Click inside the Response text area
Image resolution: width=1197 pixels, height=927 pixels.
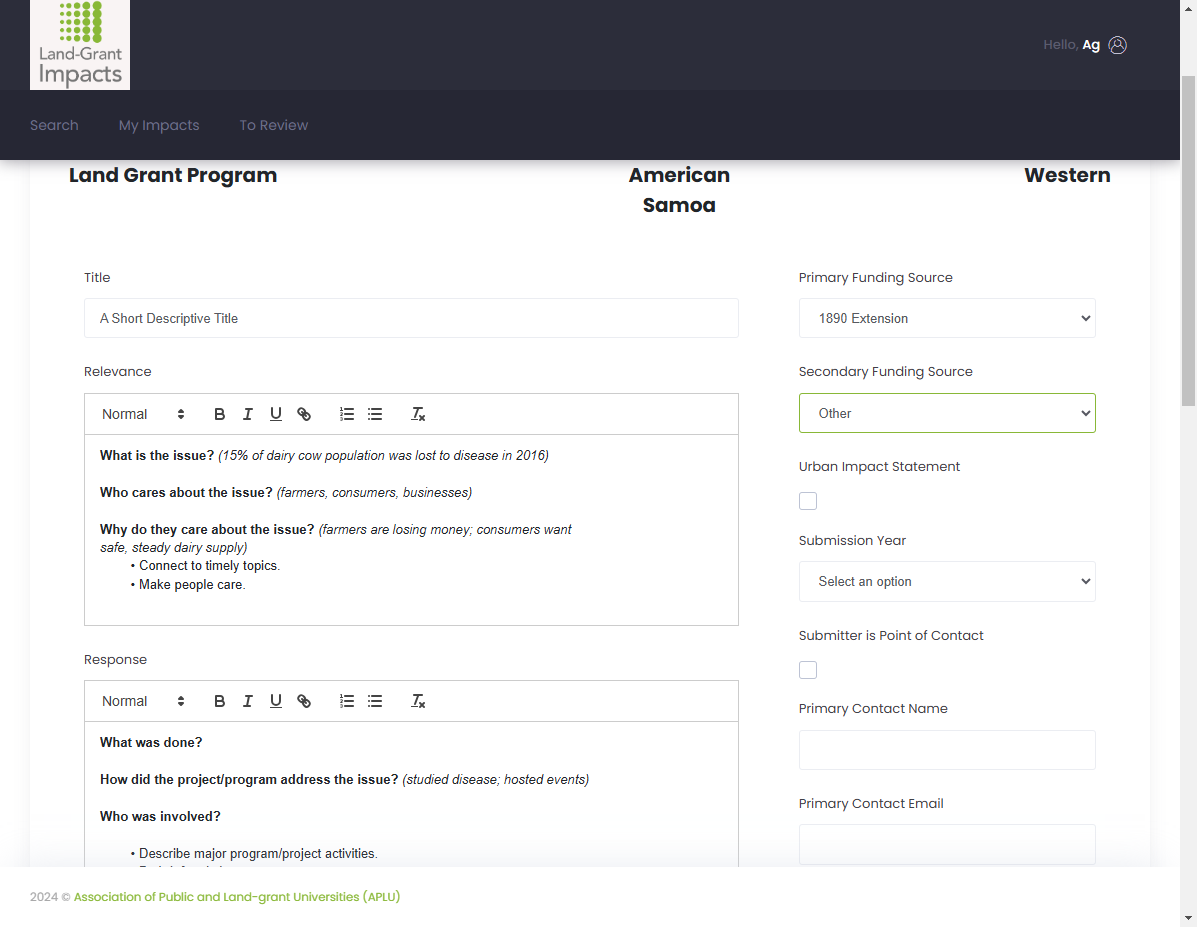[411, 794]
